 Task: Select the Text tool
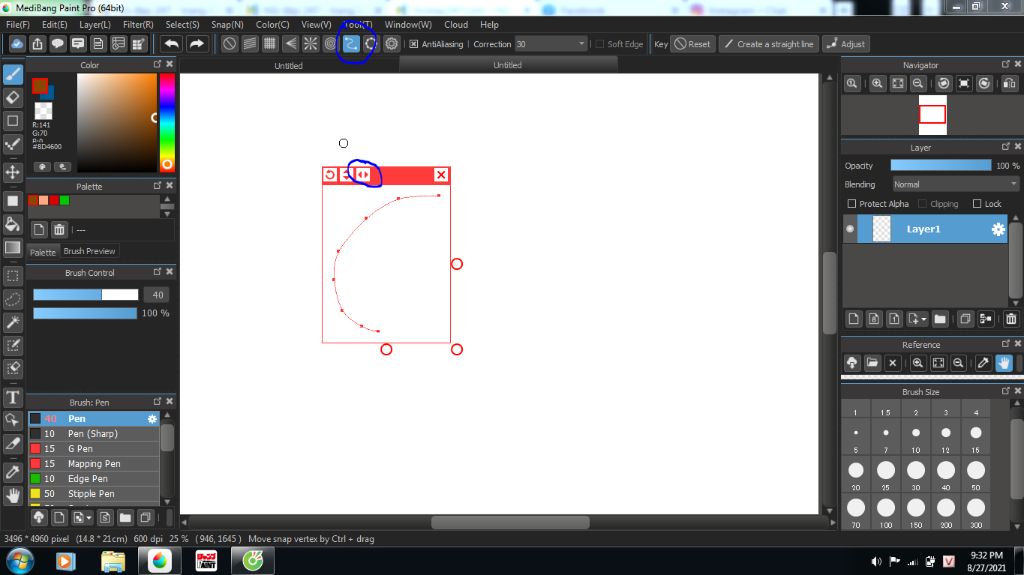pos(12,397)
